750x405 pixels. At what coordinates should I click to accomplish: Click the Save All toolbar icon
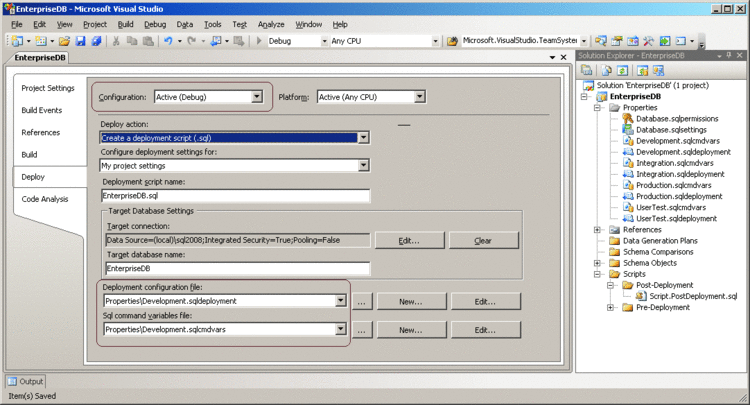point(96,41)
